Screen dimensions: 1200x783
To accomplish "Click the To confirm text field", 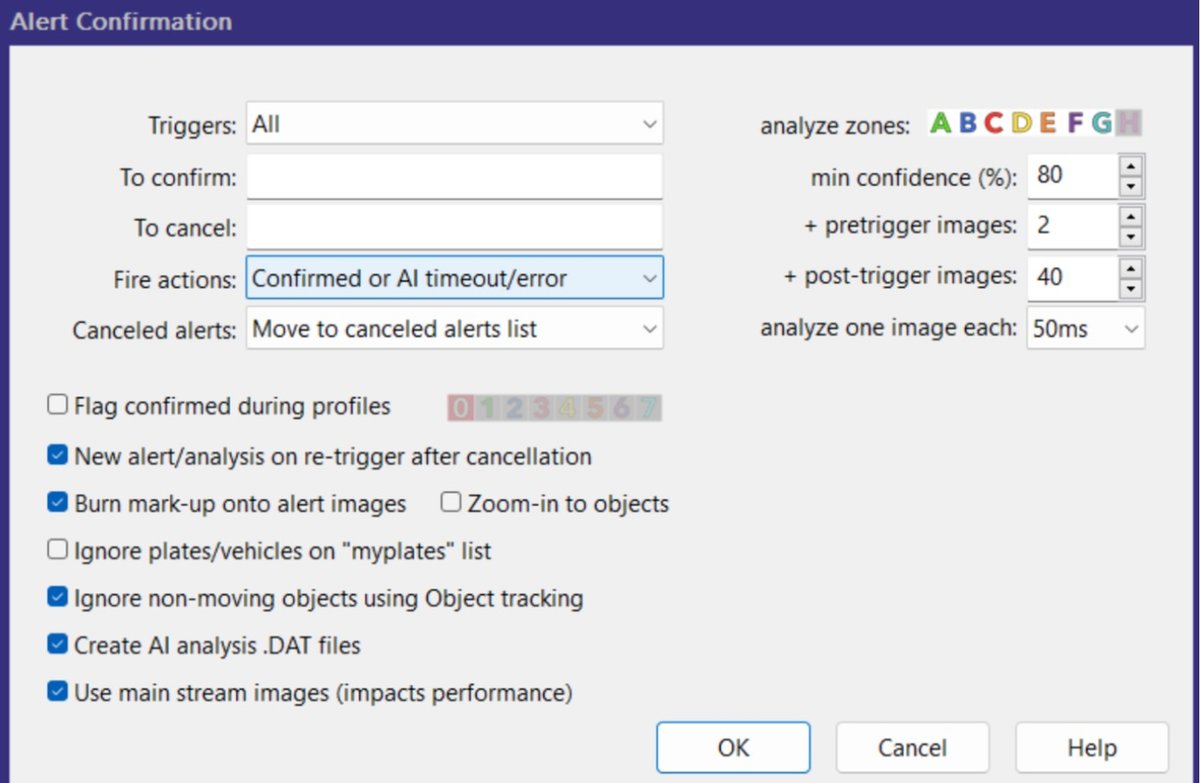I will click(x=455, y=177).
